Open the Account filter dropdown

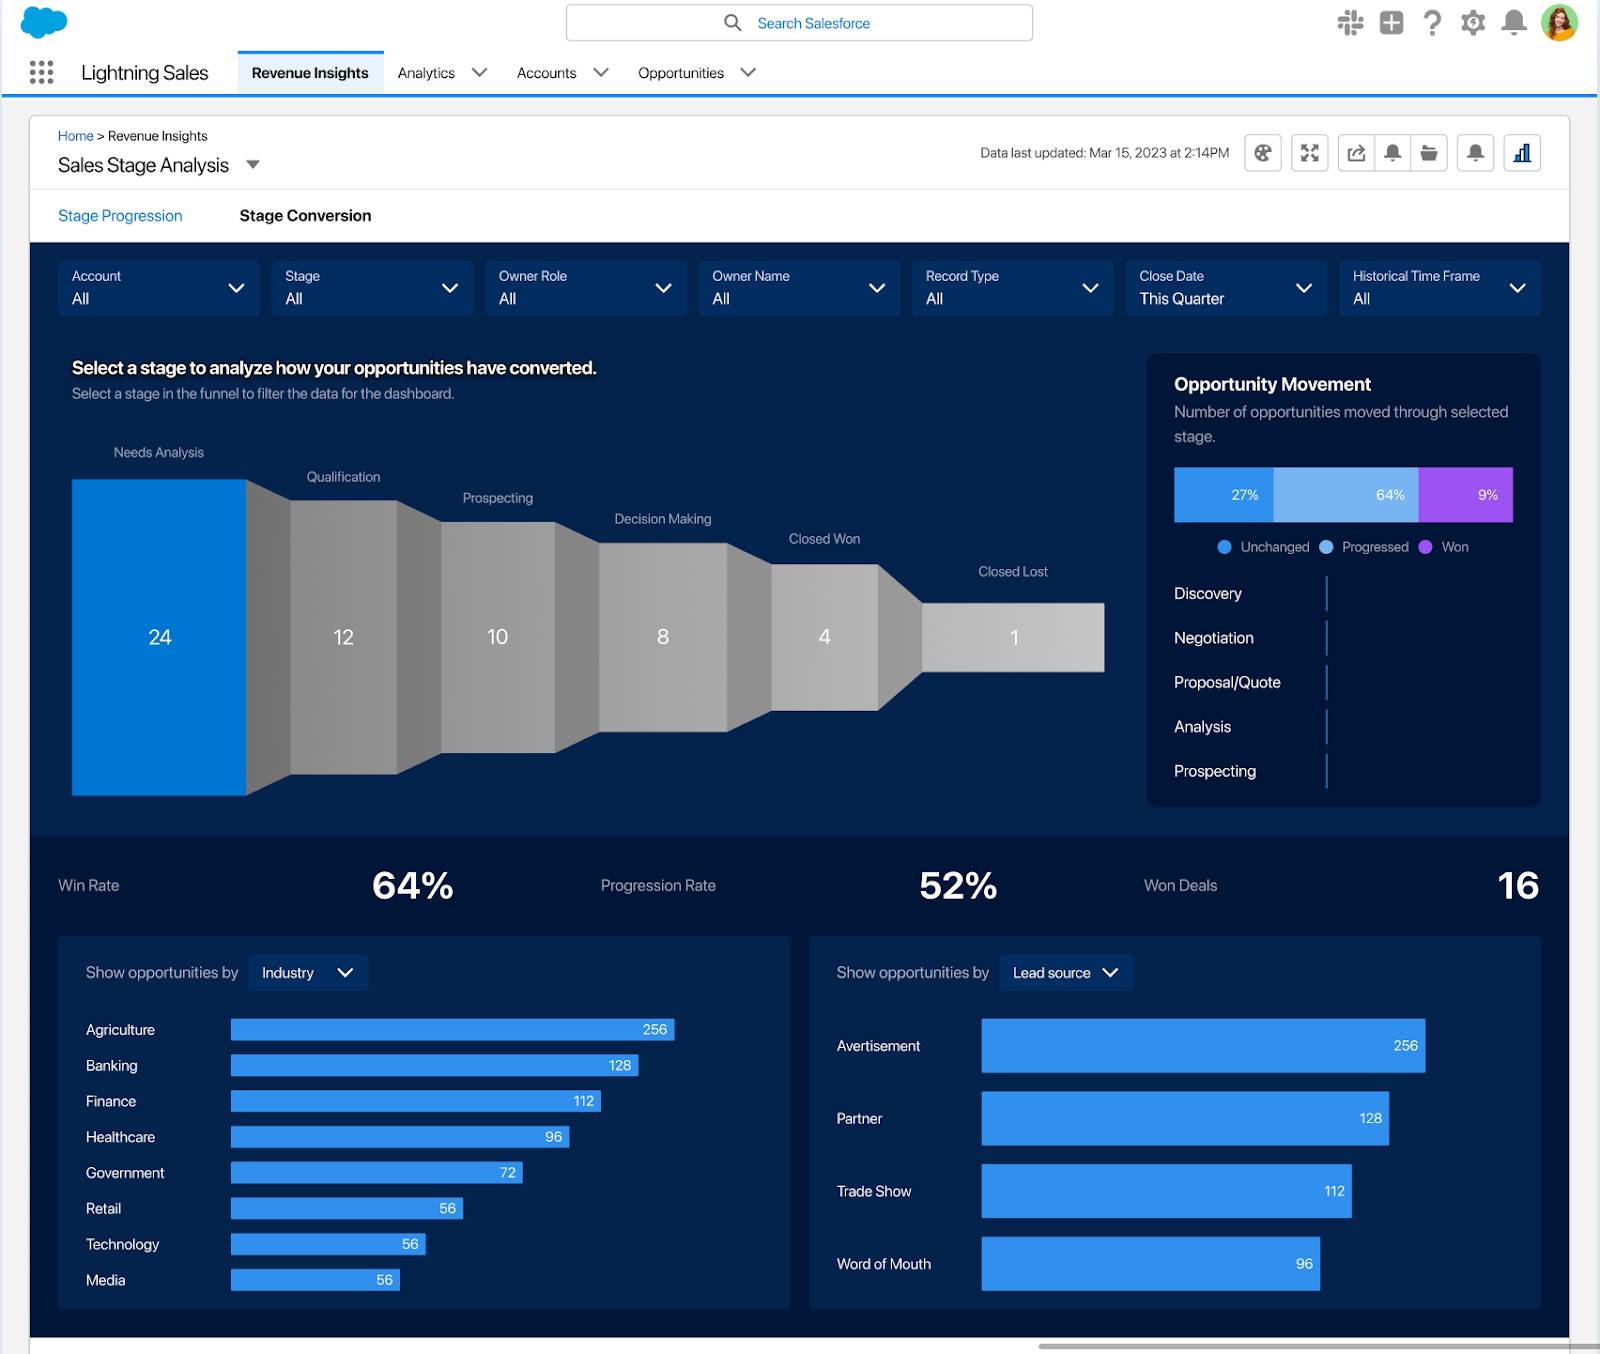[159, 288]
